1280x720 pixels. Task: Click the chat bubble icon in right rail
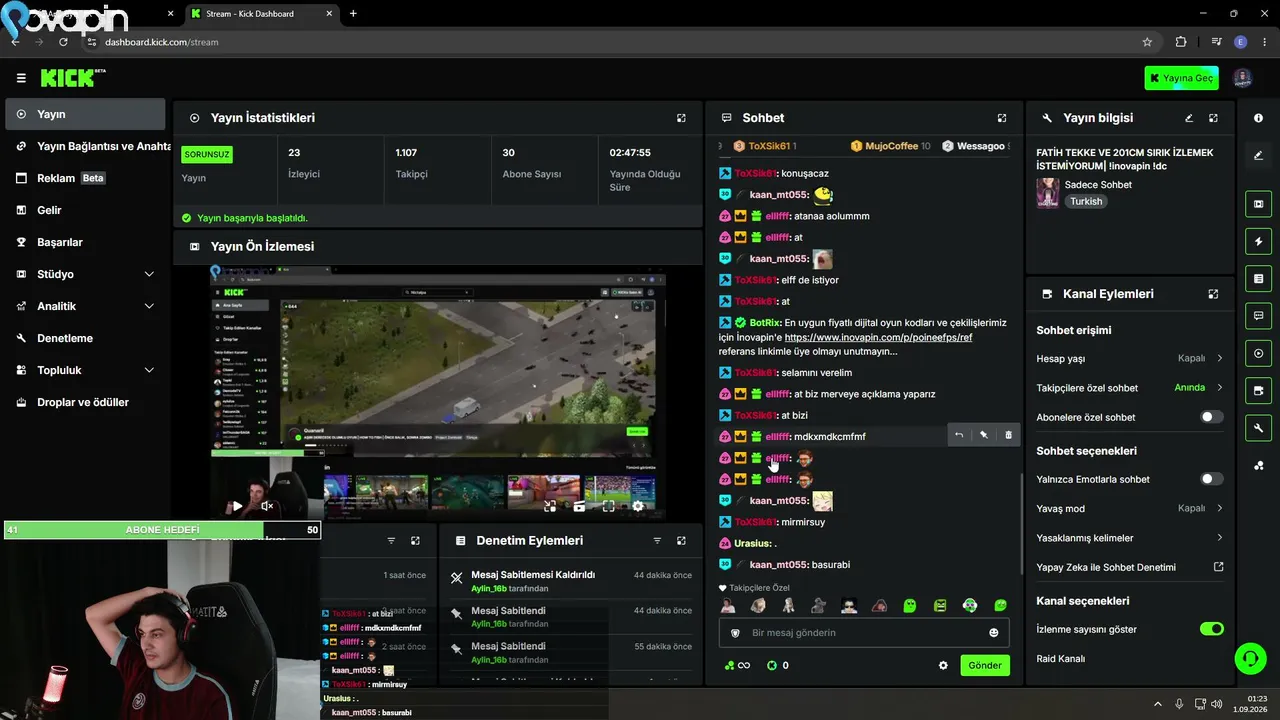point(1258,316)
